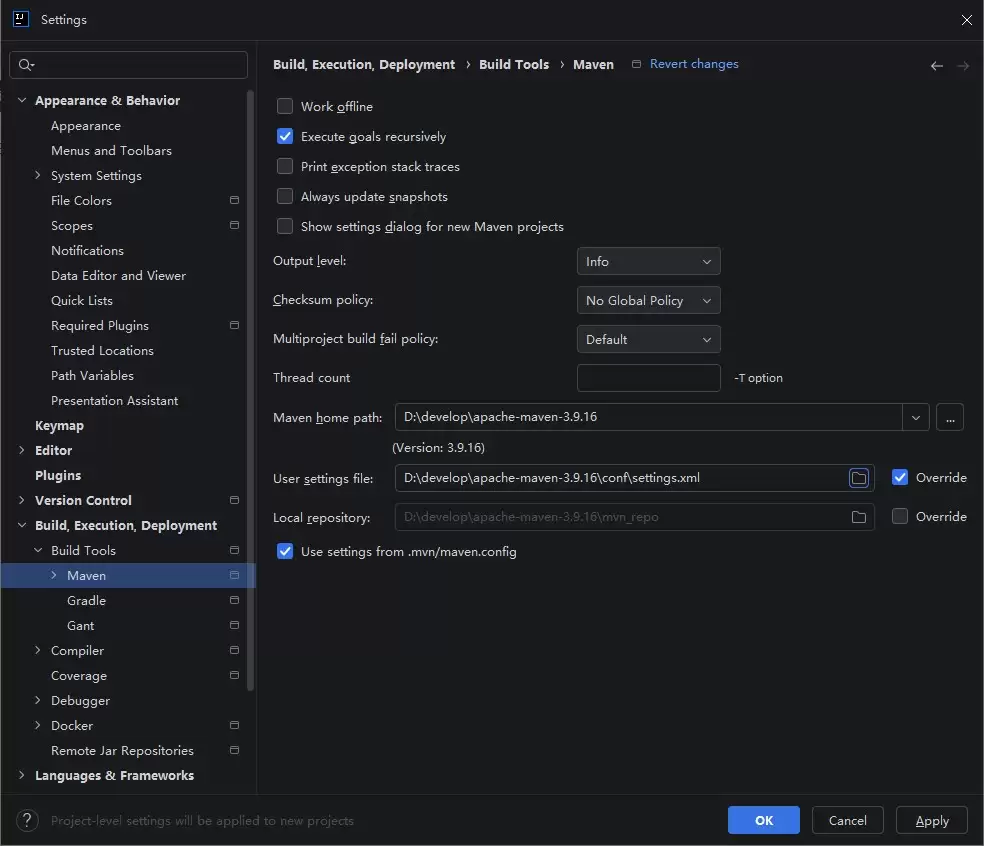The width and height of the screenshot is (984, 846).
Task: Click the Thread count input field
Action: coord(648,378)
